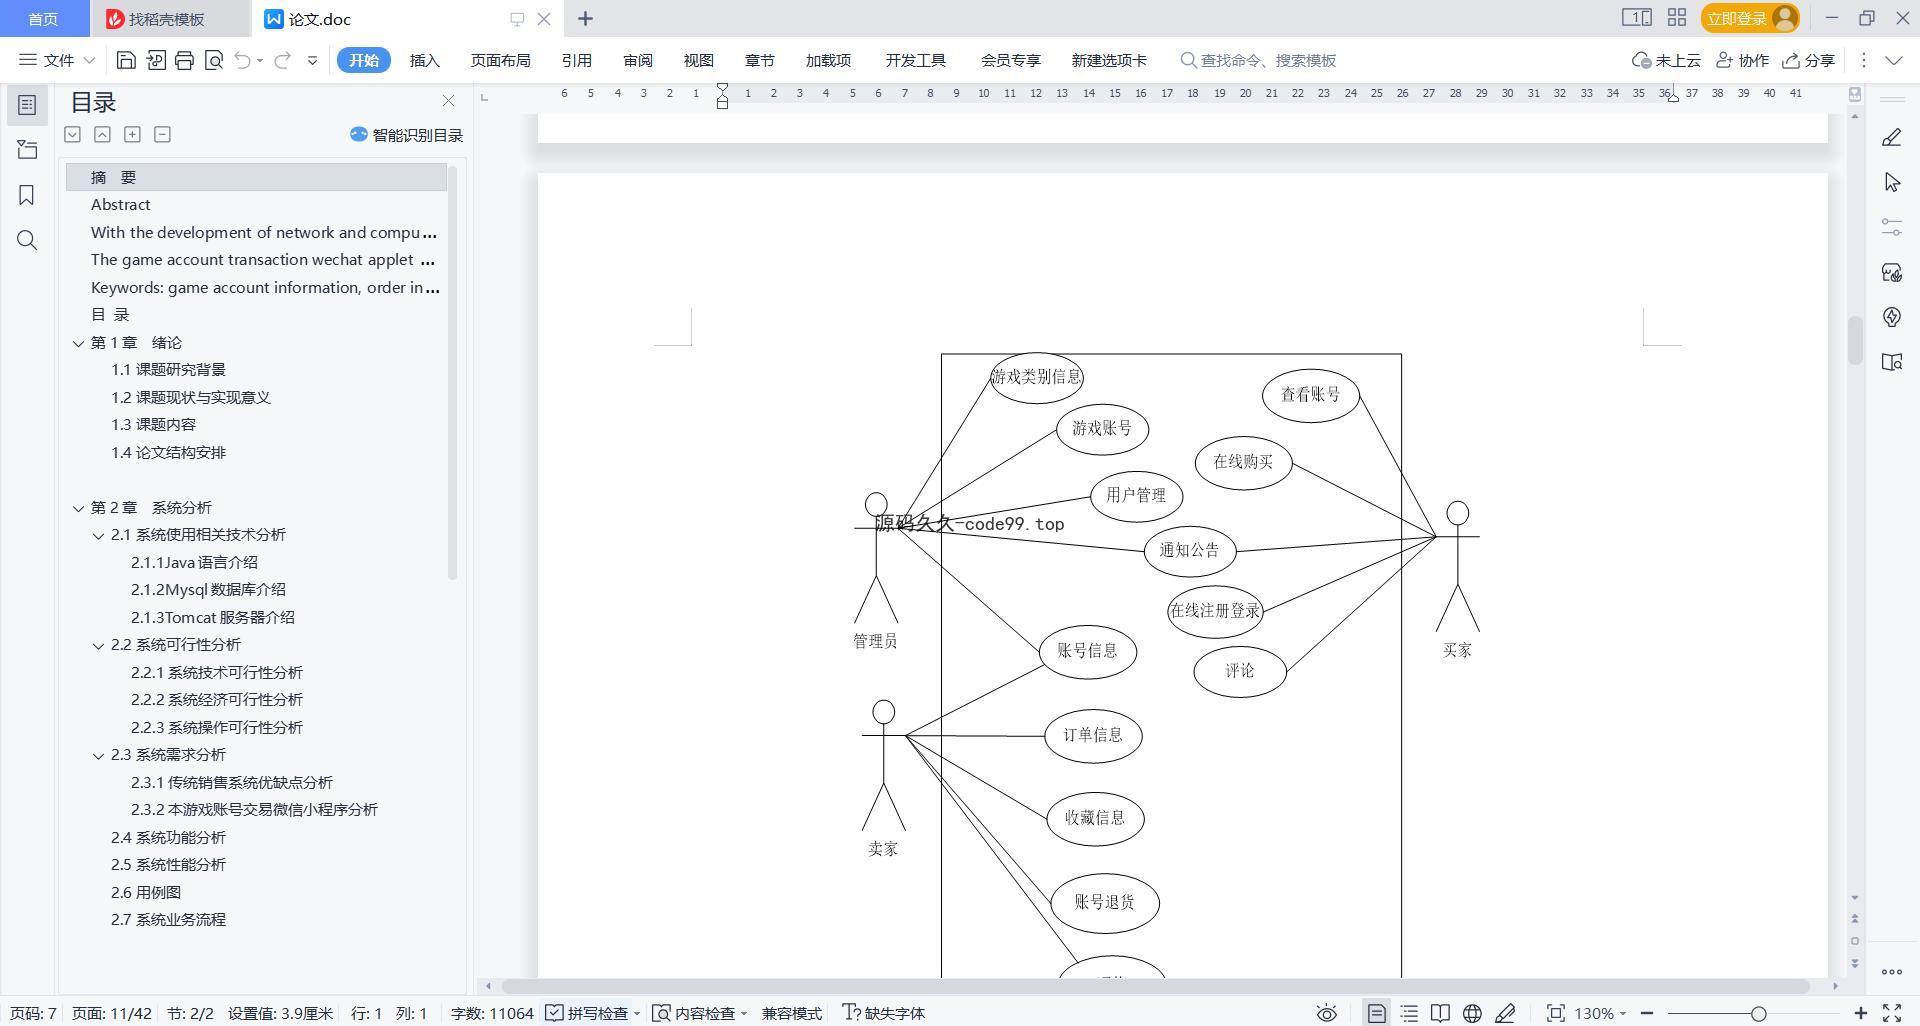Click the grid window layout icon in title bar
This screenshot has width=1920, height=1026.
[x=1677, y=18]
